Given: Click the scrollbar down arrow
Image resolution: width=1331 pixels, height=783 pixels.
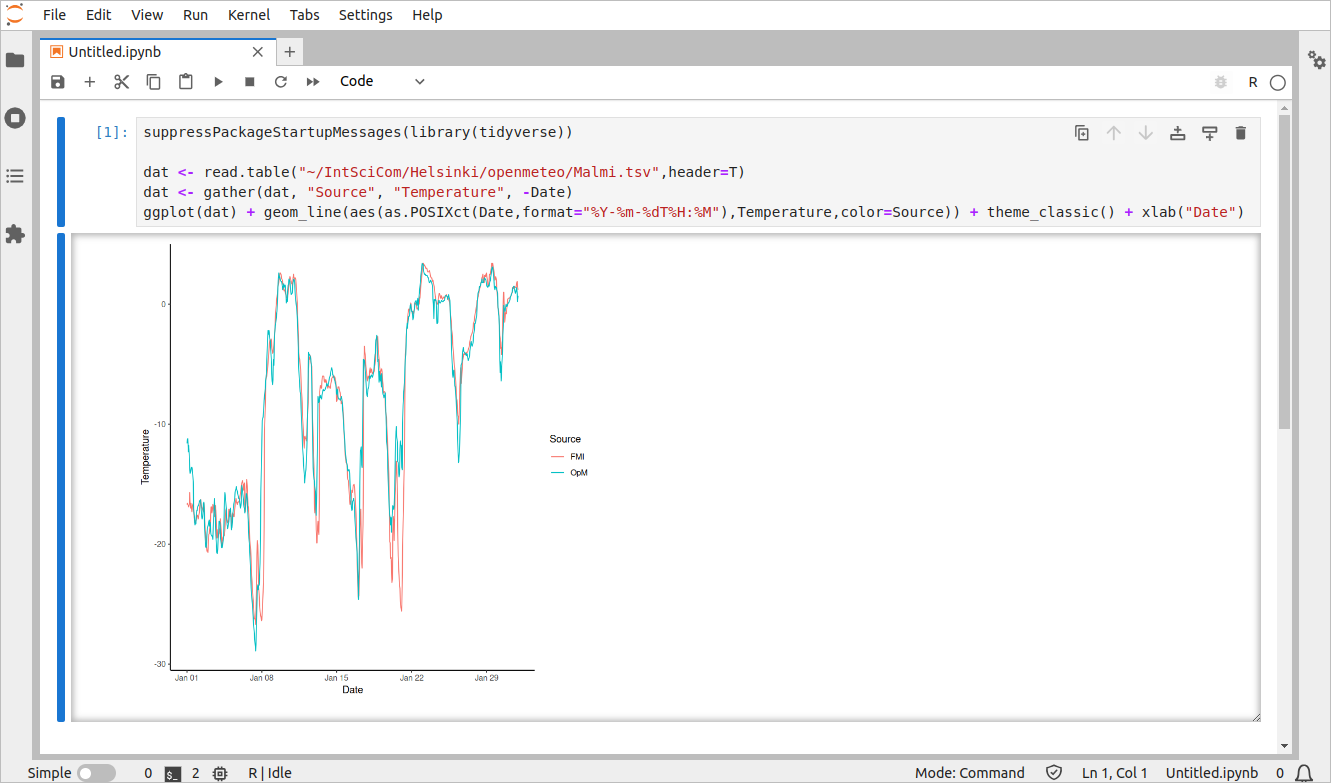Looking at the screenshot, I should [1284, 746].
